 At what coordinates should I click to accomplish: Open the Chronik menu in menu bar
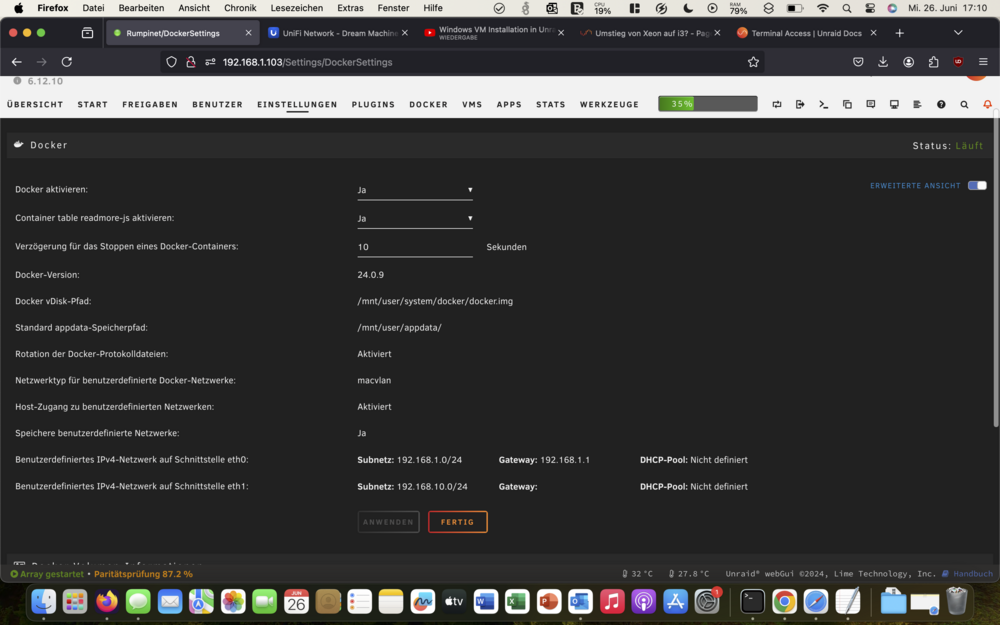point(240,8)
